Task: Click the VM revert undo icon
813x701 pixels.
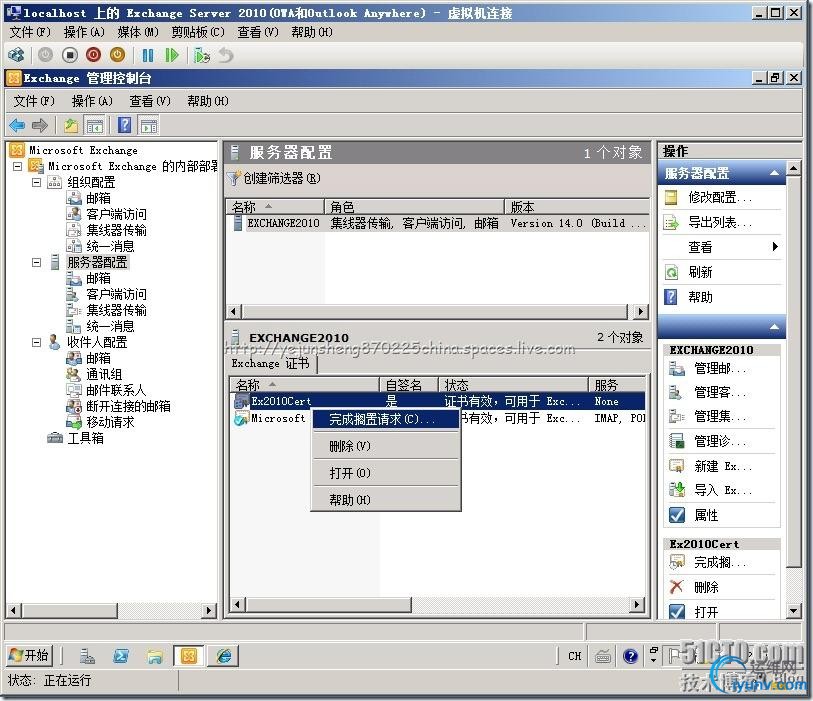Action: (x=226, y=55)
